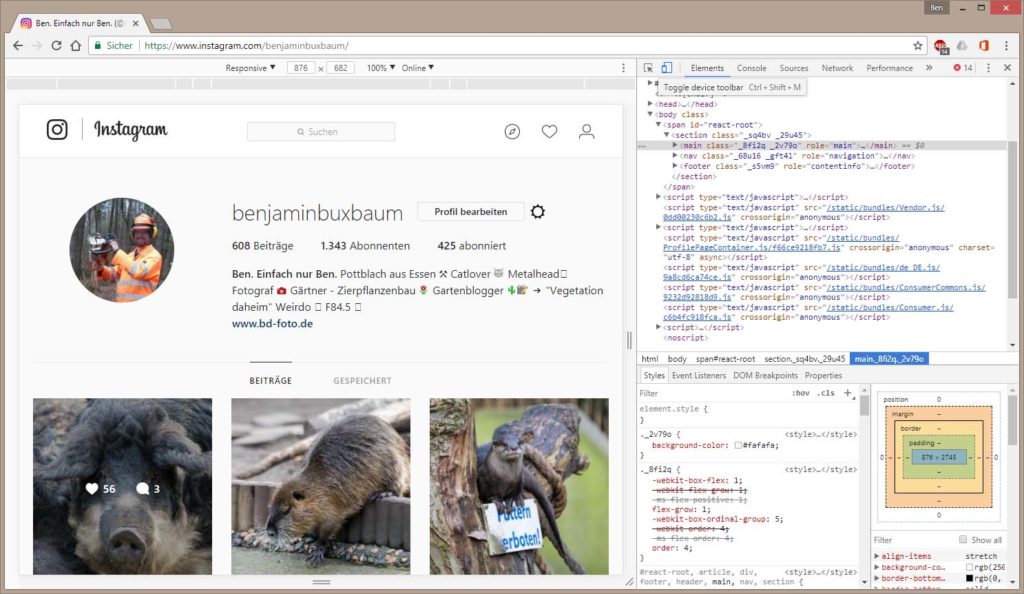
Task: Open the 100% zoom dropdown
Action: pos(381,68)
